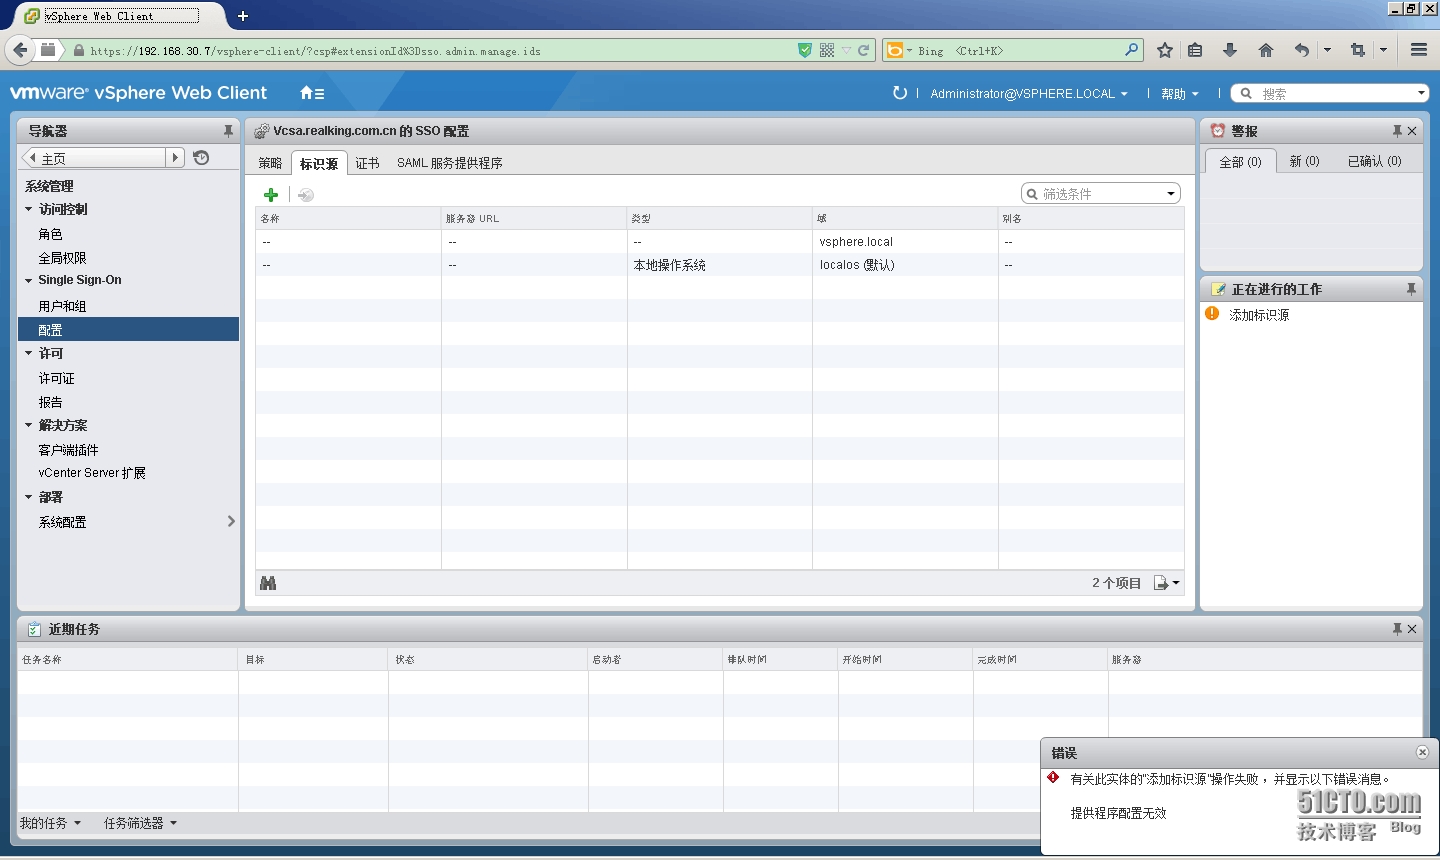Click the navigator history icon
This screenshot has height=860, width=1440.
[x=201, y=158]
